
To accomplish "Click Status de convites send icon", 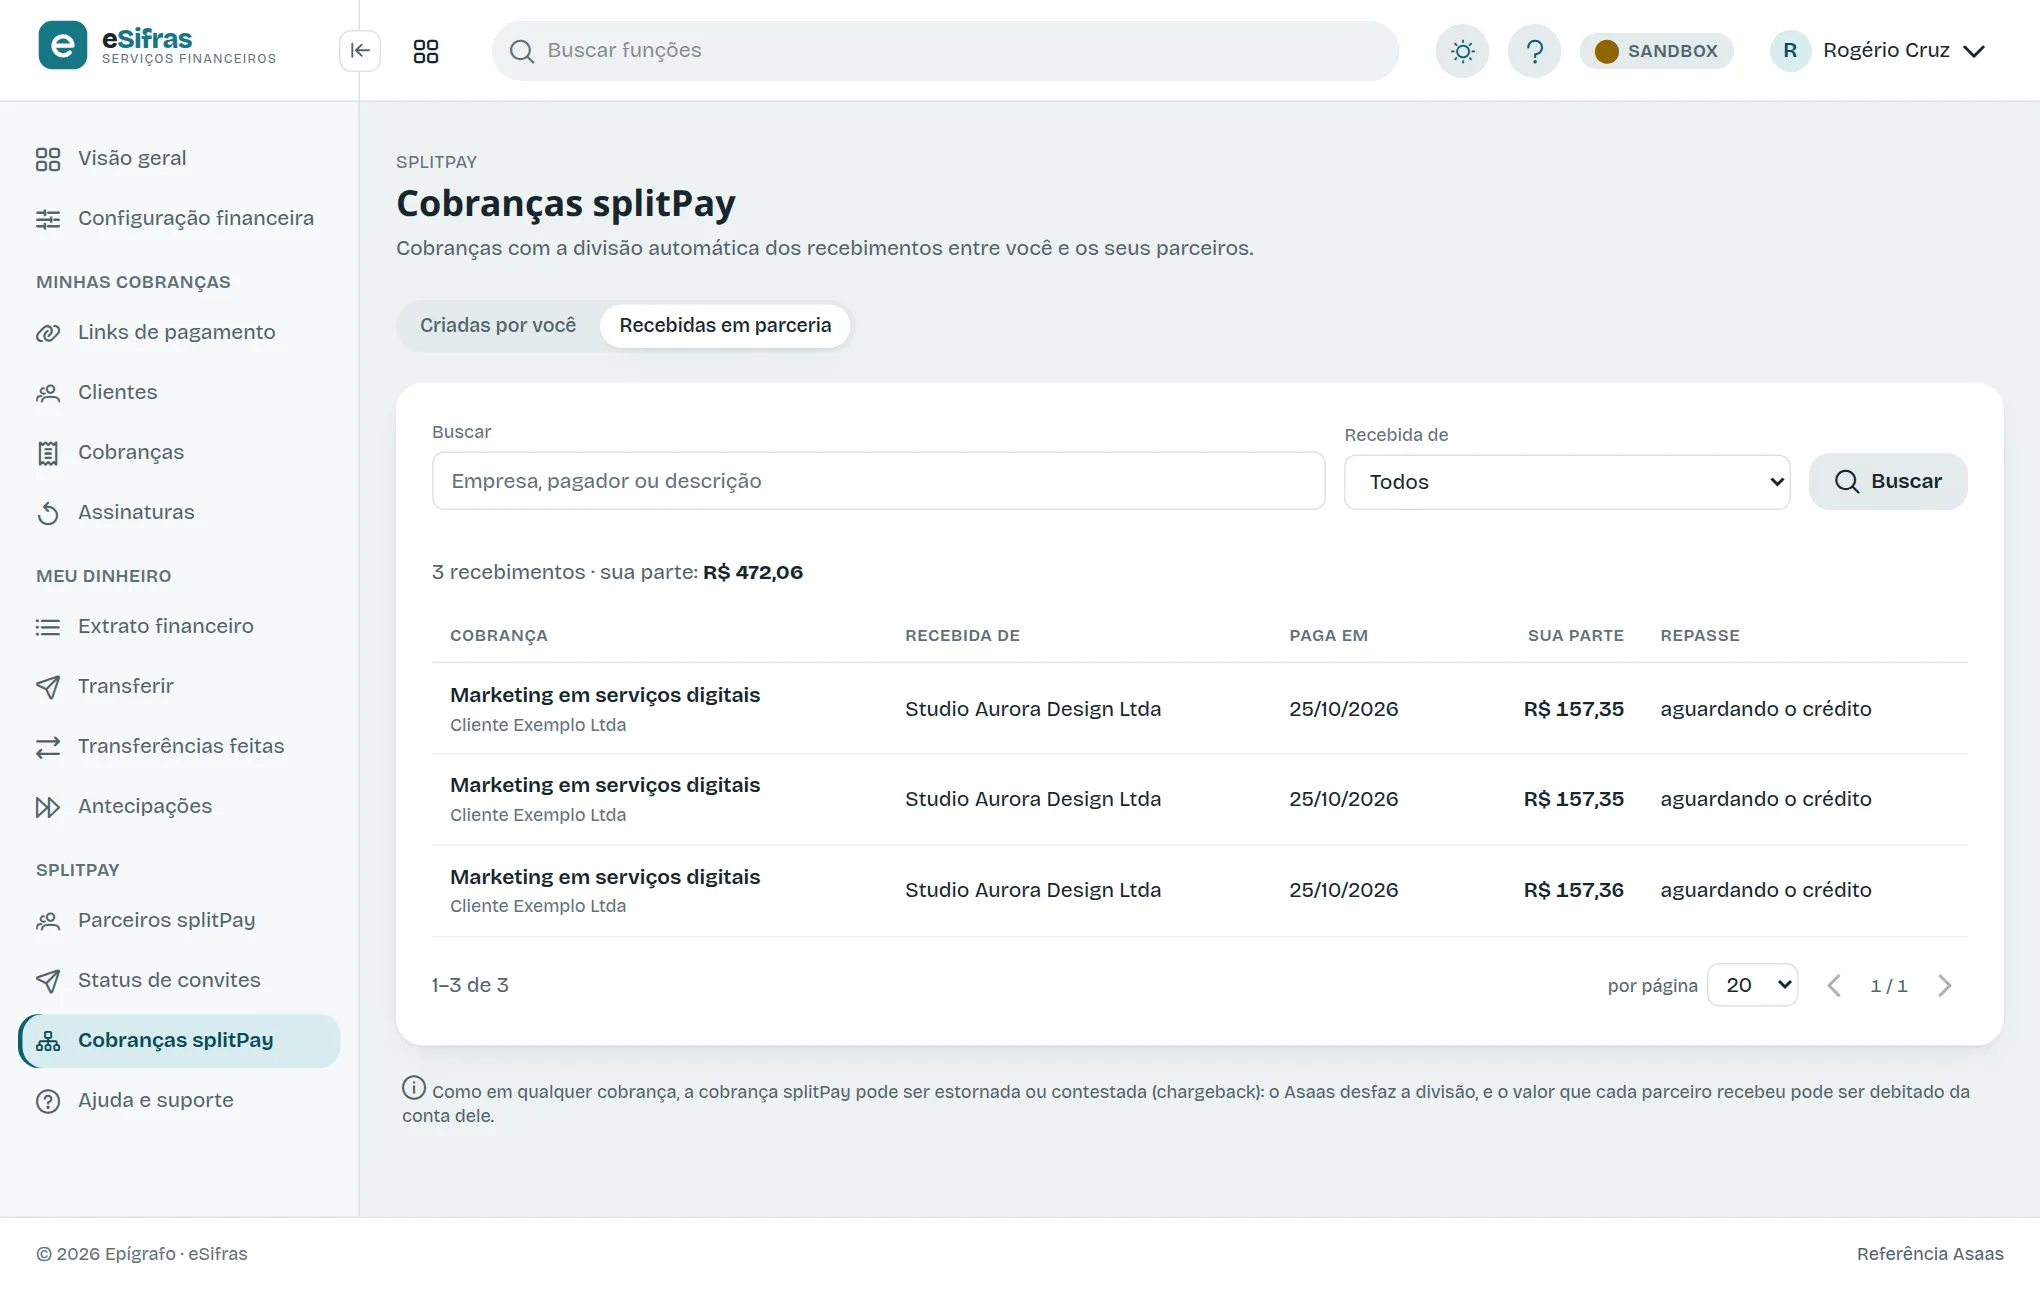I will tap(48, 981).
